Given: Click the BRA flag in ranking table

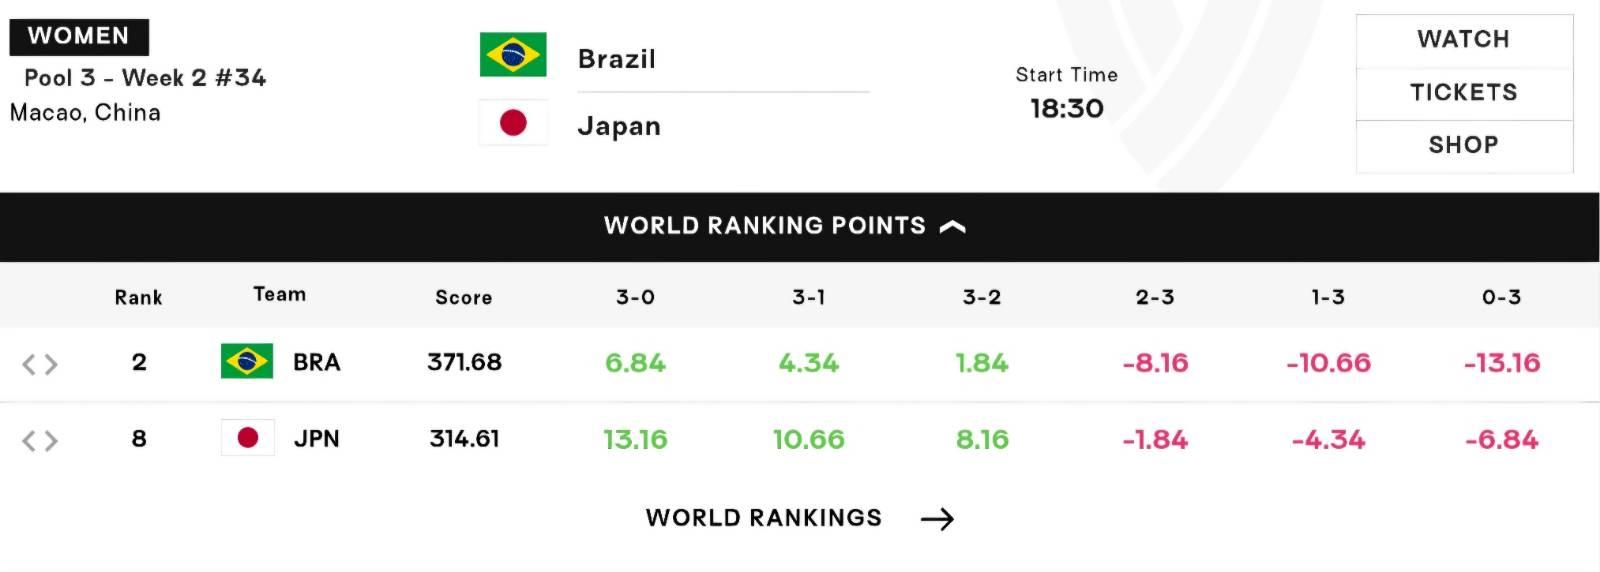Looking at the screenshot, I should (247, 361).
